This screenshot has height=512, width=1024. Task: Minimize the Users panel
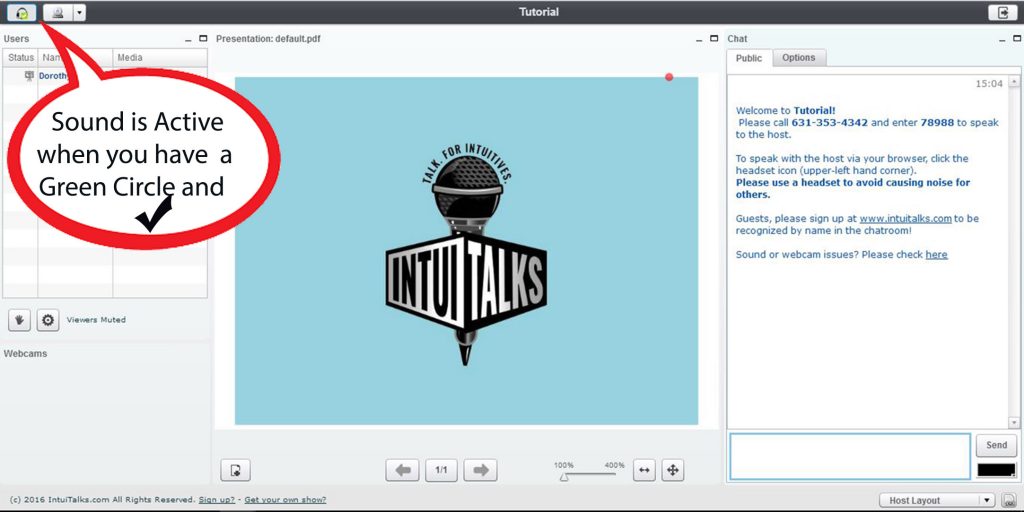(188, 39)
